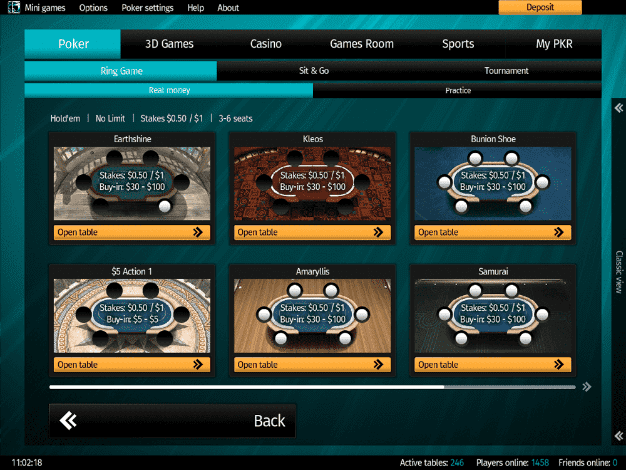This screenshot has width=626, height=470.
Task: Click the Players online count 1458
Action: (x=540, y=463)
